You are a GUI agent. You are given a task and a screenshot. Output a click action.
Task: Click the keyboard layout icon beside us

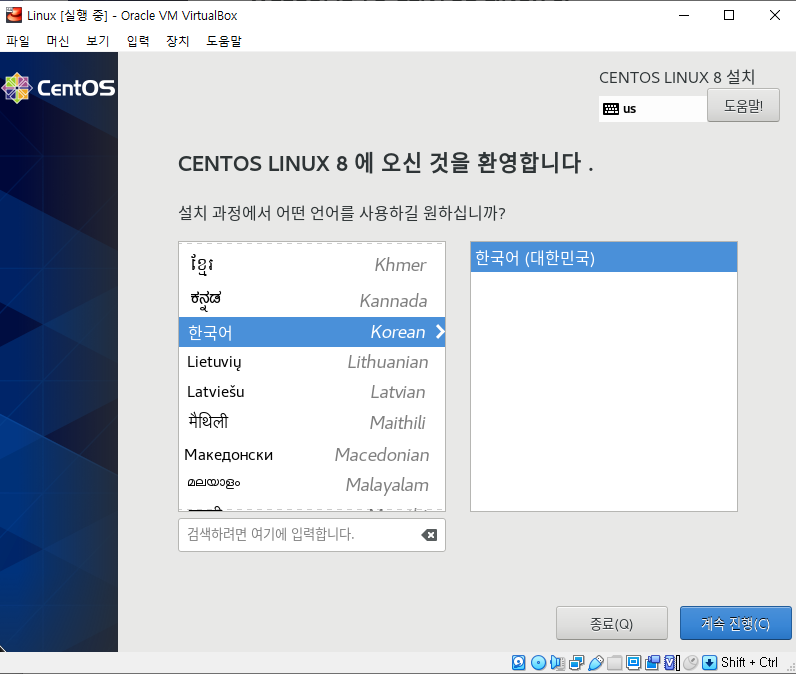coord(611,109)
